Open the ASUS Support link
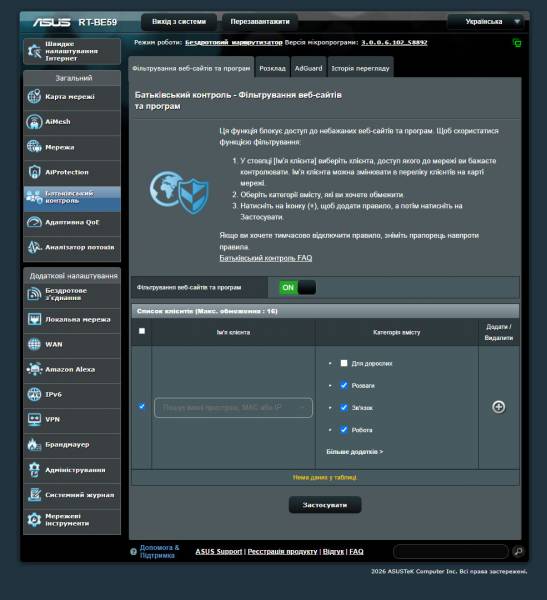Screen dimensions: 547x600 219,551
